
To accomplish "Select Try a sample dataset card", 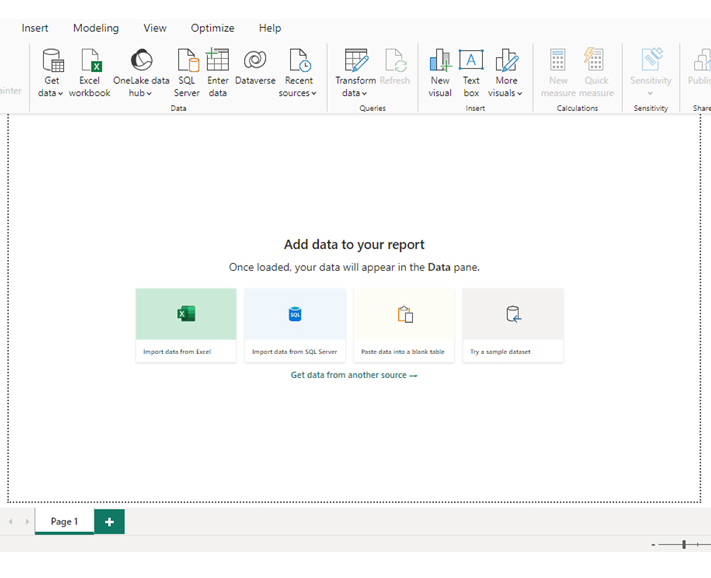I will tap(513, 325).
